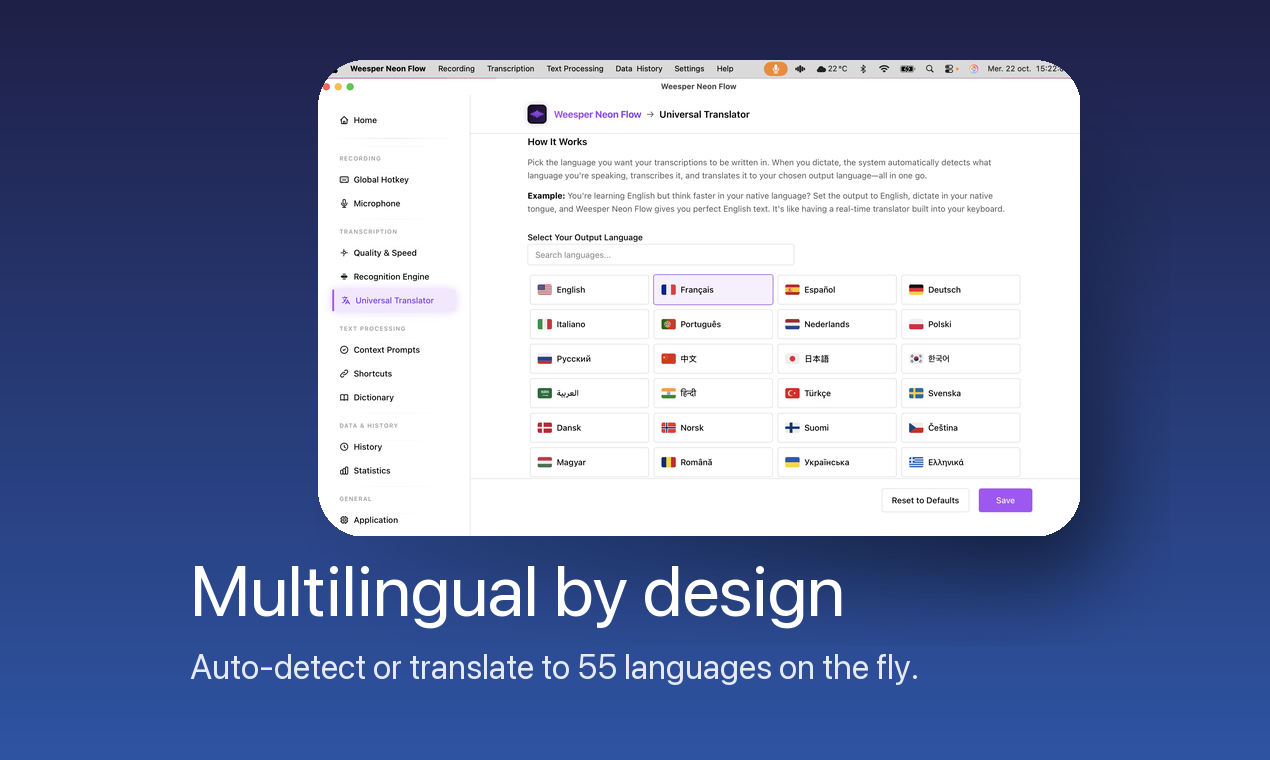Image resolution: width=1270 pixels, height=760 pixels.
Task: Open the Dictionary section
Action: point(373,398)
